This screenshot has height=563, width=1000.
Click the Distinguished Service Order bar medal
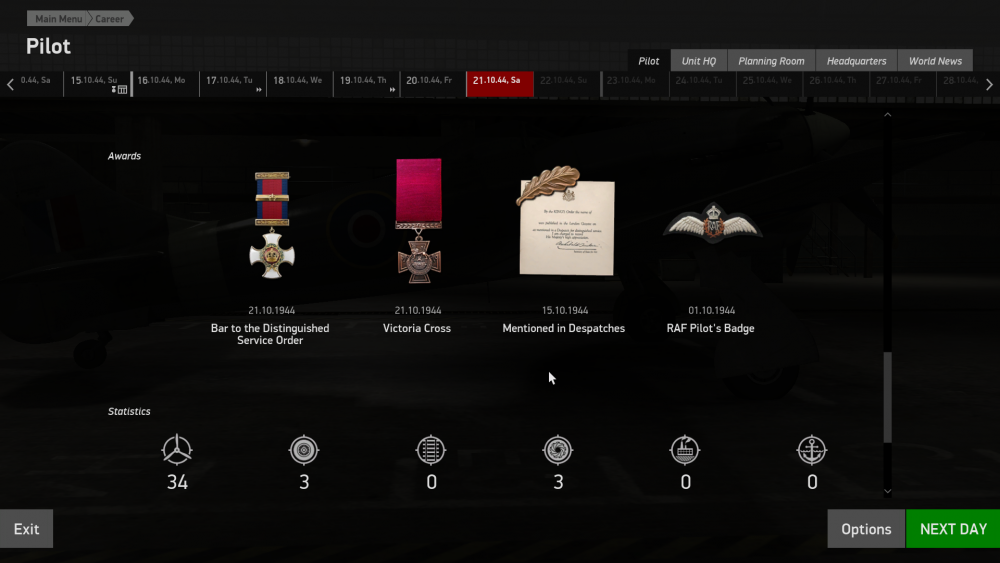pyautogui.click(x=272, y=224)
